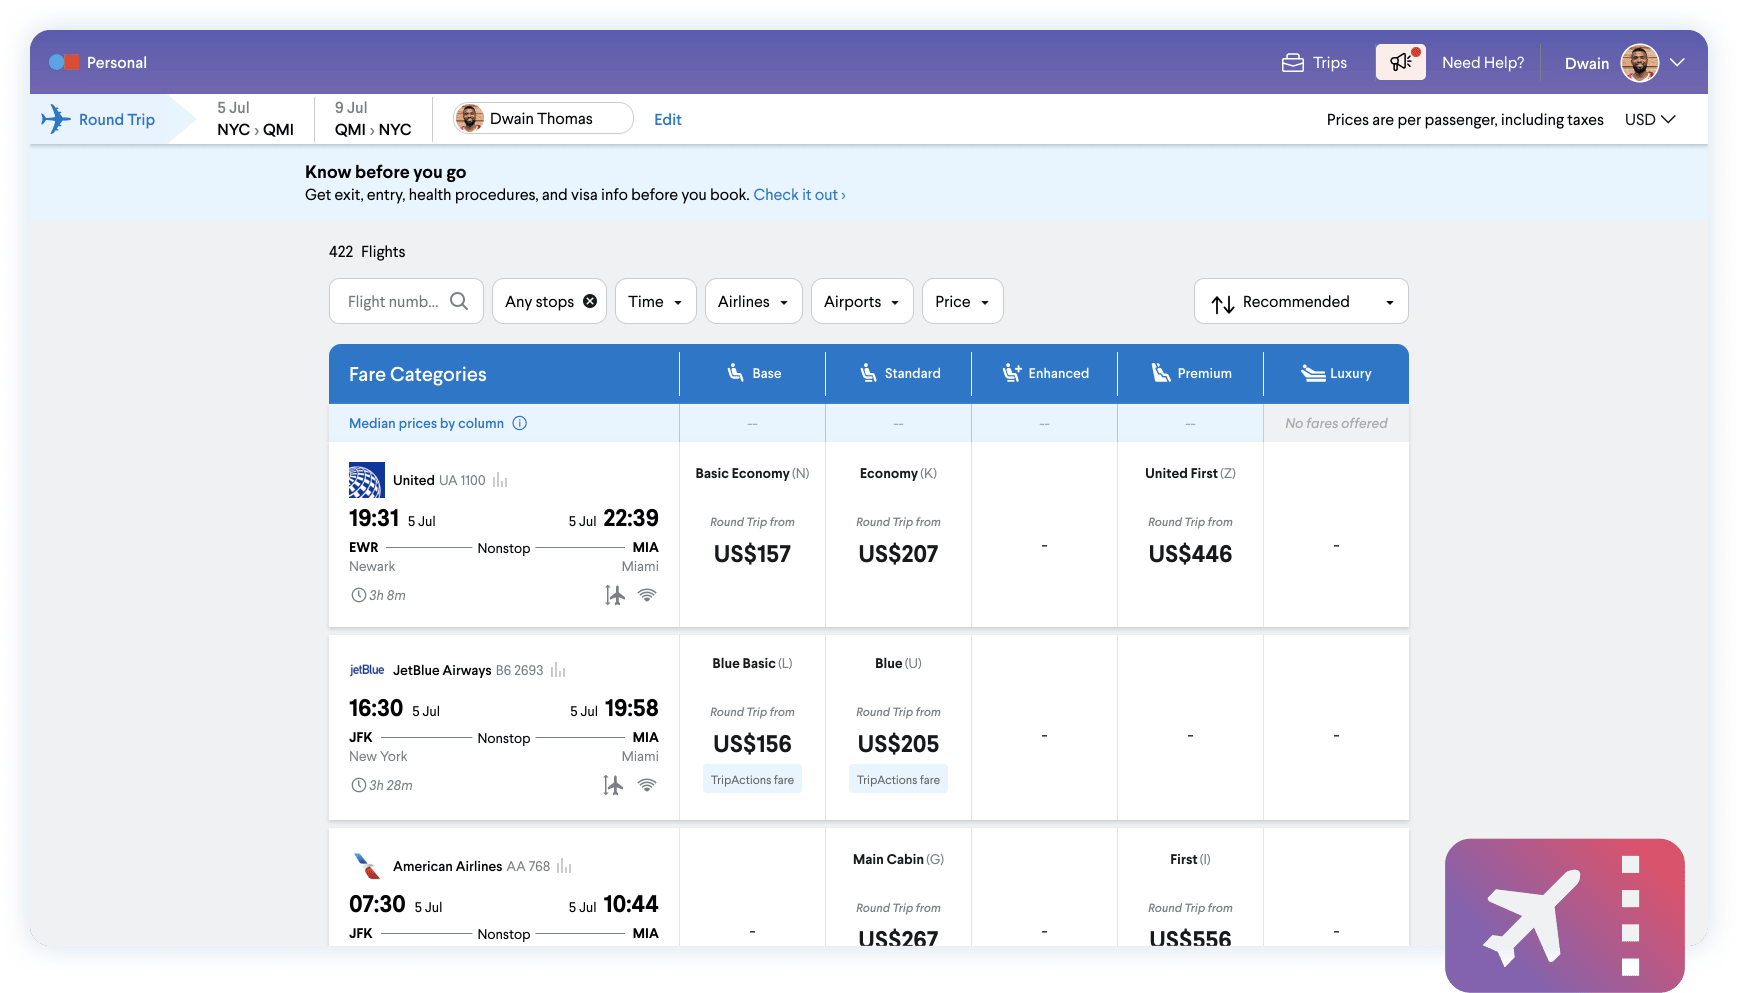Open the Time filter dropdown

coord(655,301)
